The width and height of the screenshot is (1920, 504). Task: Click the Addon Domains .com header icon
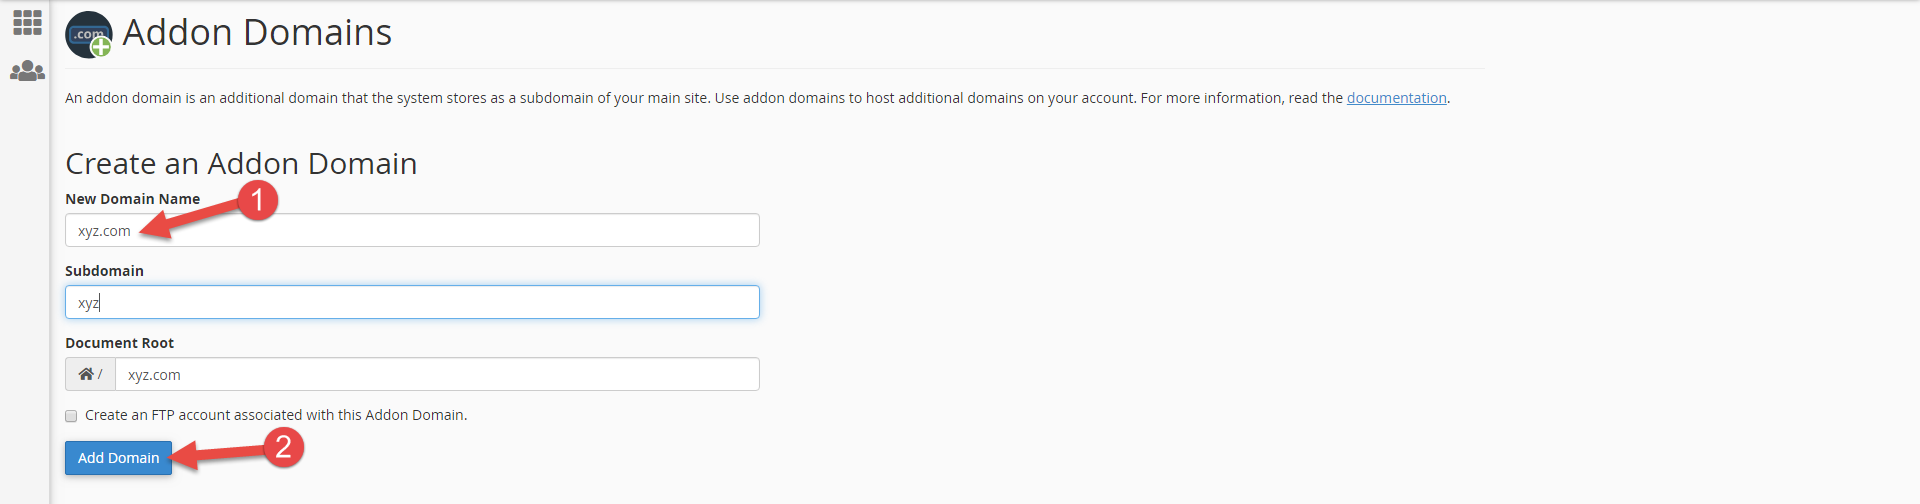pos(89,35)
